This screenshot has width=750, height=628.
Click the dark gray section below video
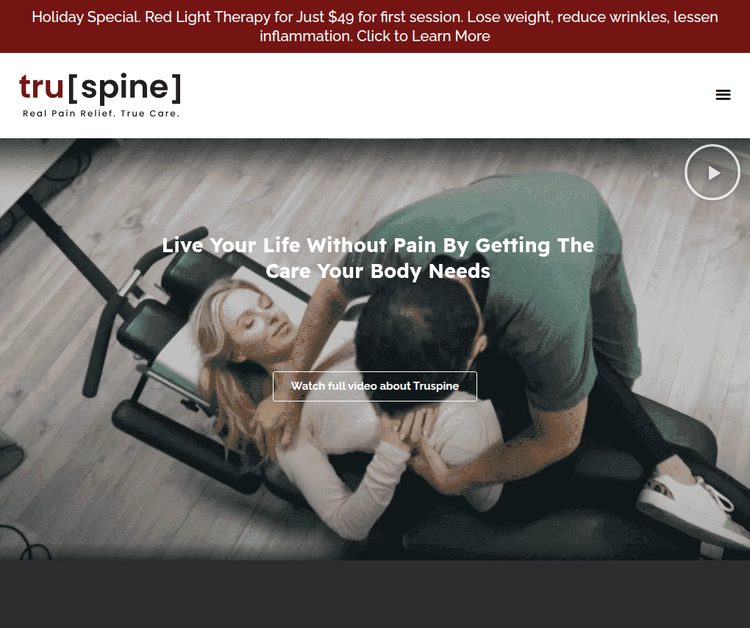point(375,594)
